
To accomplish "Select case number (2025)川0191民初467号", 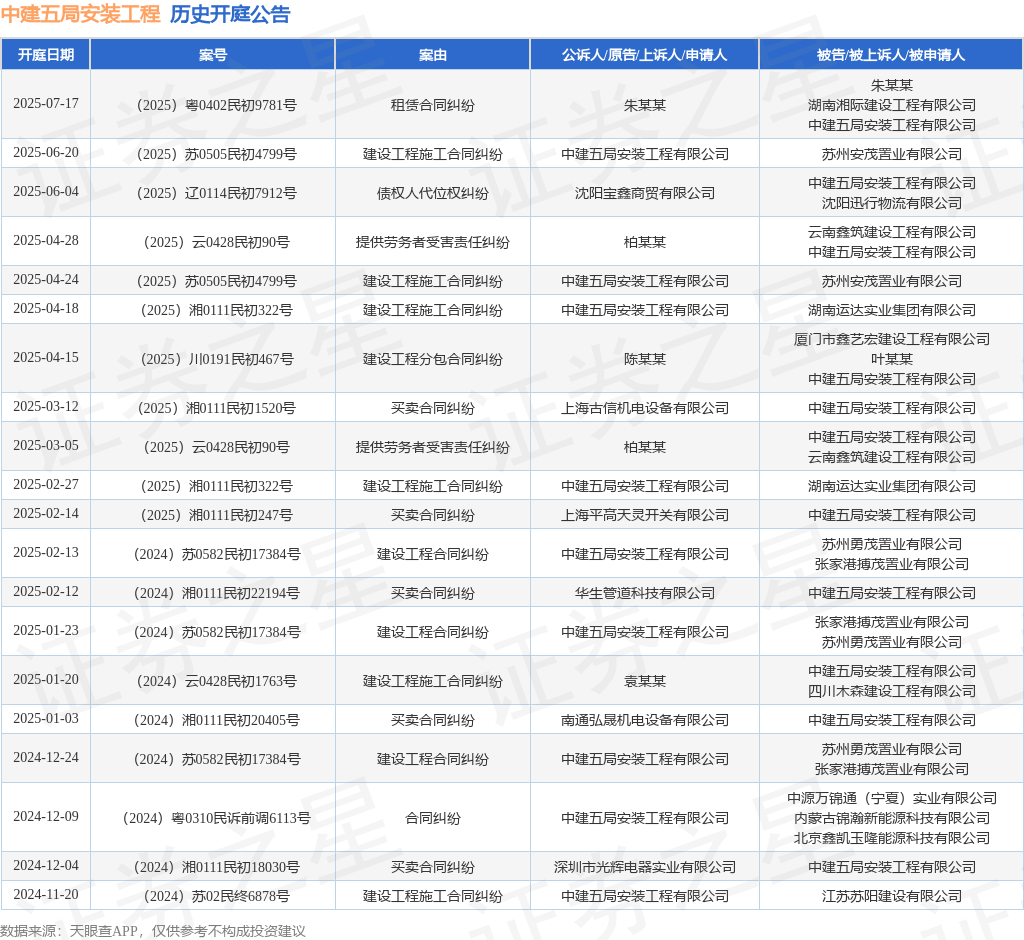I will [216, 359].
